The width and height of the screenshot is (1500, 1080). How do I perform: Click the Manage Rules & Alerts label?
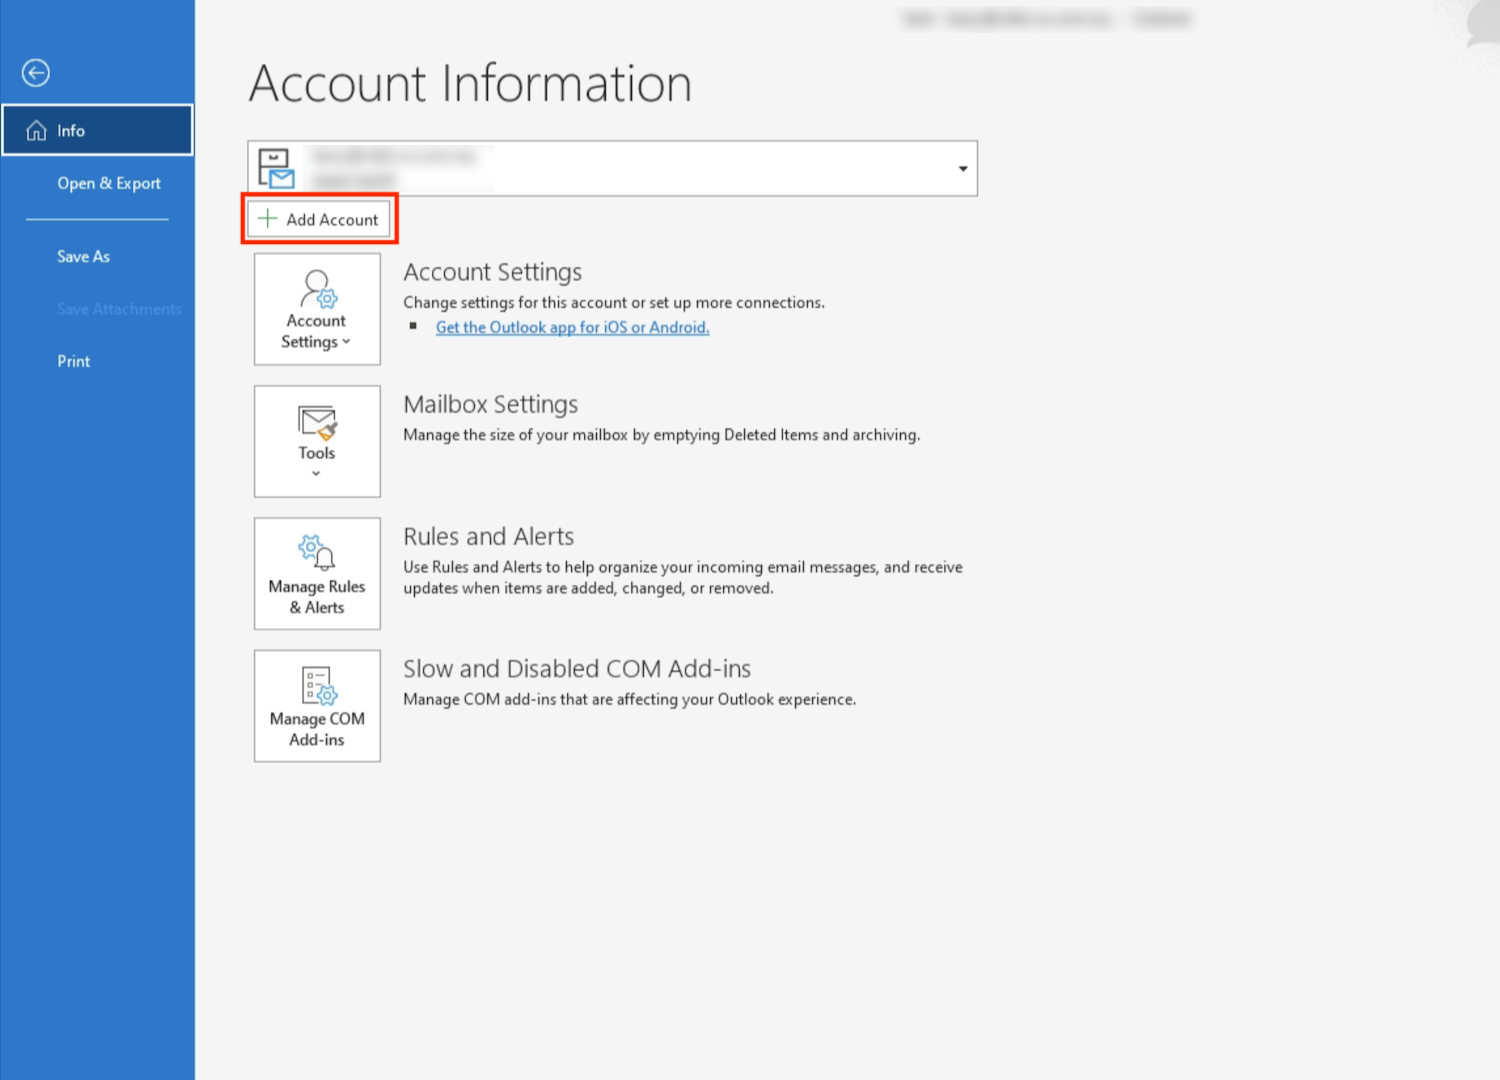click(317, 597)
